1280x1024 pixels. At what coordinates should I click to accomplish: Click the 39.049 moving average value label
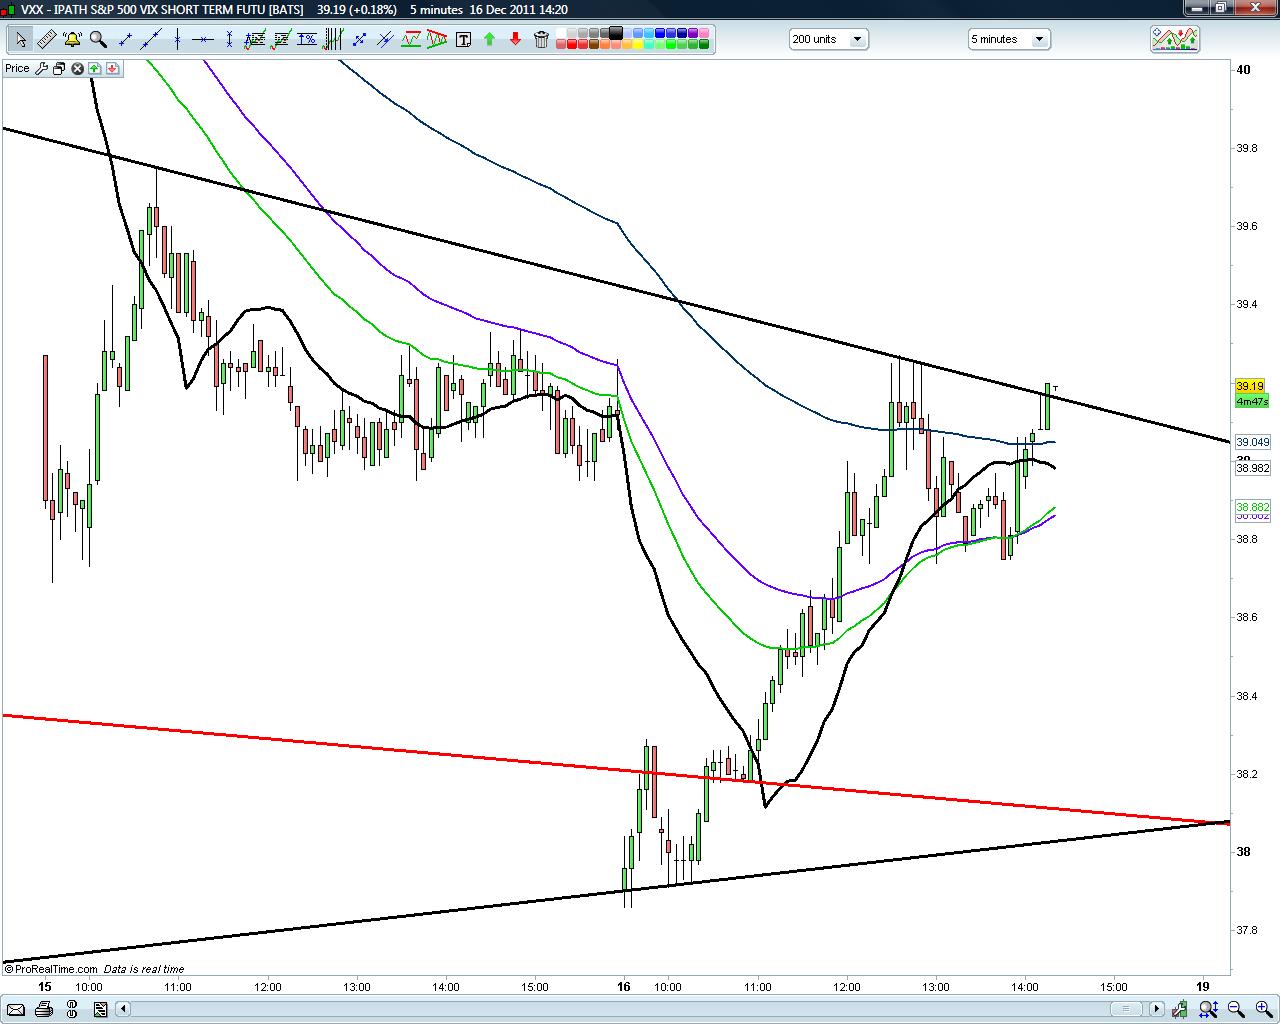coord(1253,442)
